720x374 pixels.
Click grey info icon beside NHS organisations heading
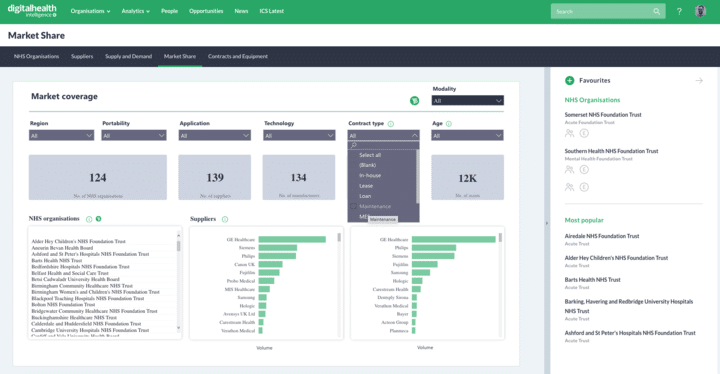point(89,219)
